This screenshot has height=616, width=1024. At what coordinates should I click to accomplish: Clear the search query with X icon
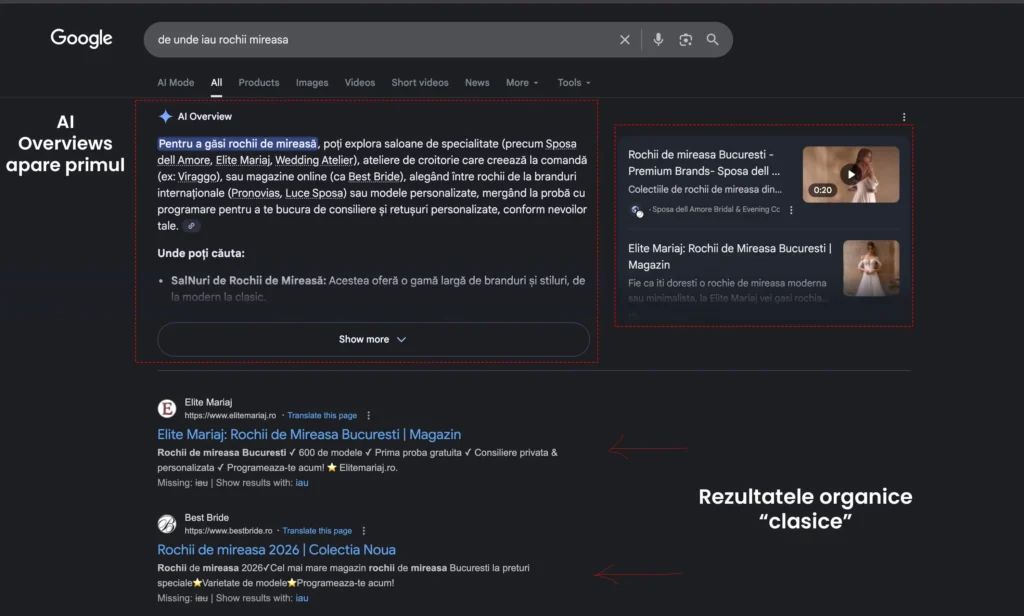(x=625, y=40)
